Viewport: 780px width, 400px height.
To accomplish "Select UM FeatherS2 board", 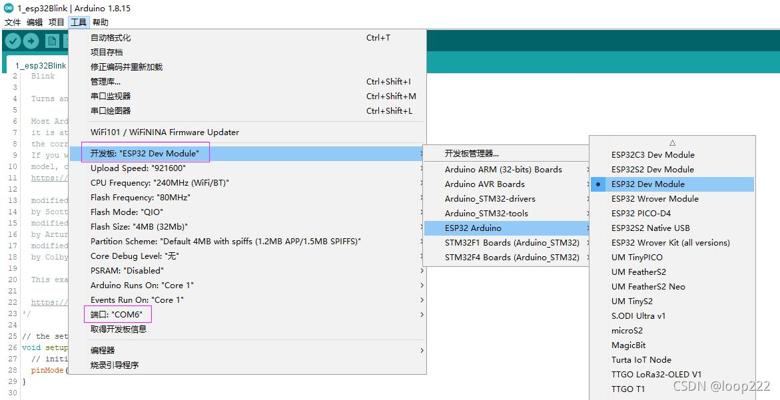I will pos(673,272).
